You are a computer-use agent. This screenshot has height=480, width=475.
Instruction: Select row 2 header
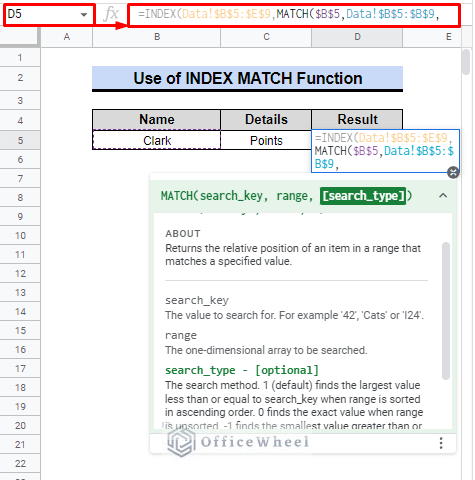(x=20, y=78)
